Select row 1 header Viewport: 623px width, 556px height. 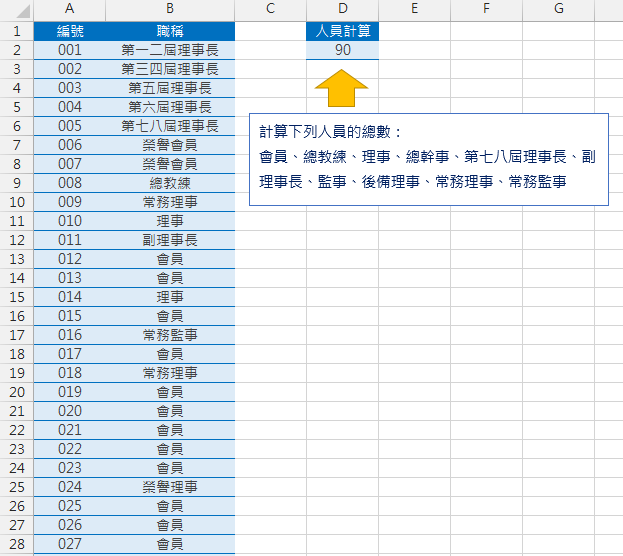17,31
